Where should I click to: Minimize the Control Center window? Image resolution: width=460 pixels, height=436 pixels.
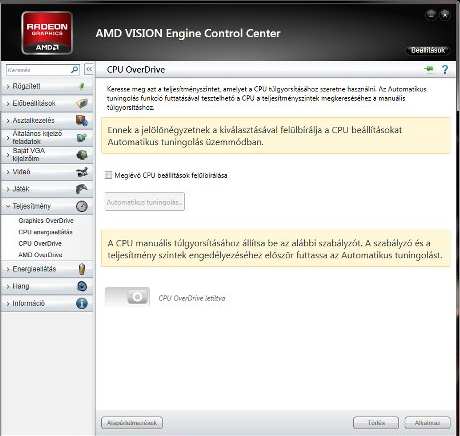(431, 14)
